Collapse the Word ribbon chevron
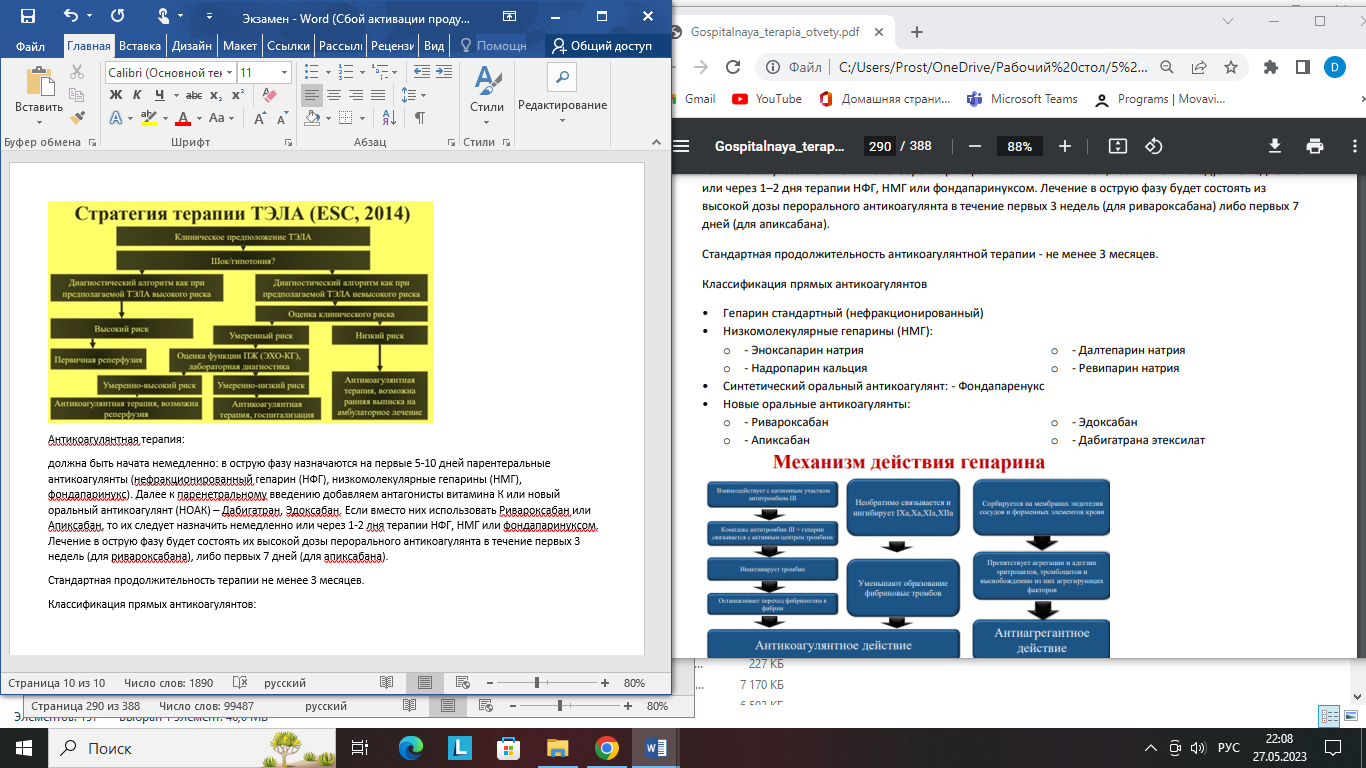The width and height of the screenshot is (1366, 768). (x=658, y=143)
